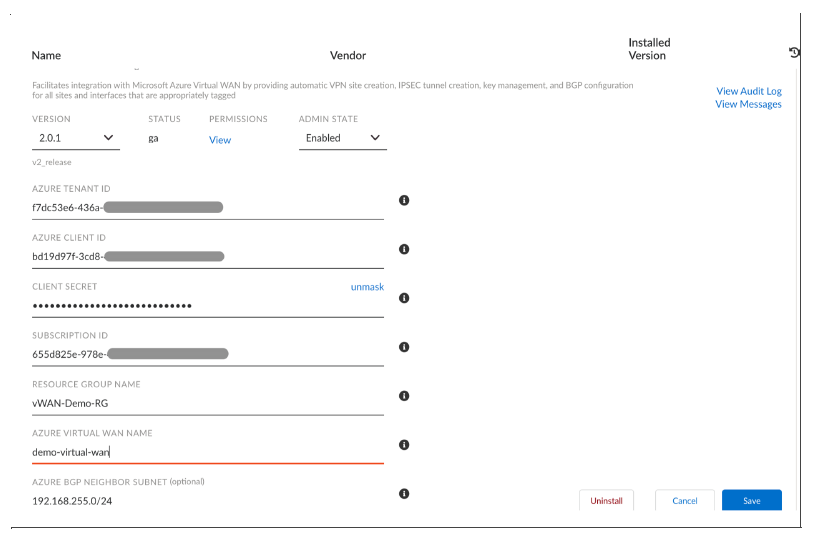The height and width of the screenshot is (545, 819).
Task: Click the Client Secret info icon
Action: point(404,298)
